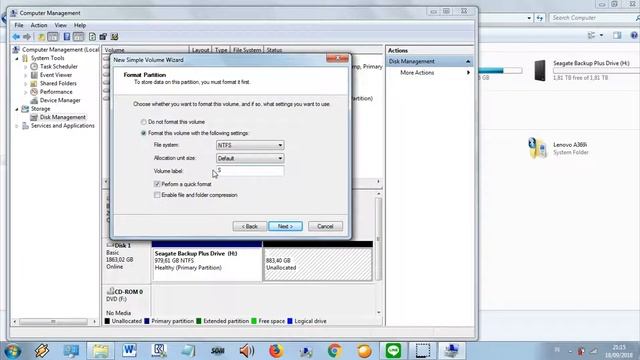The image size is (640, 360).
Task: Click the Explorer Search Computer box
Action: [x=594, y=18]
